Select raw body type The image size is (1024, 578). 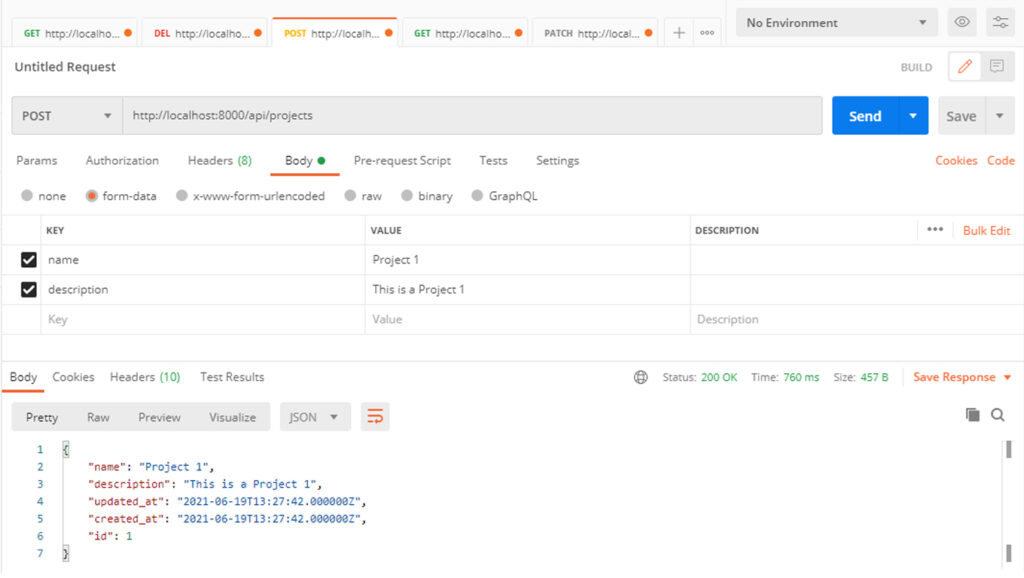(350, 195)
